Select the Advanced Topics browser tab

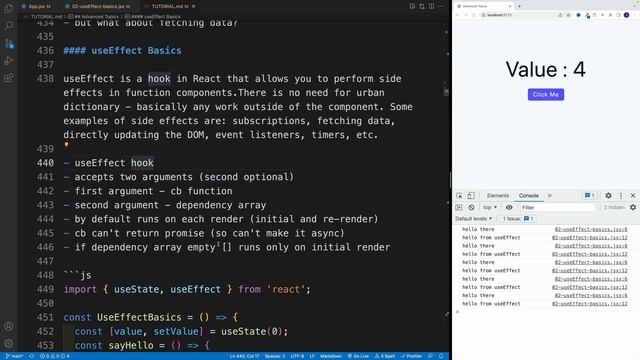pos(484,6)
